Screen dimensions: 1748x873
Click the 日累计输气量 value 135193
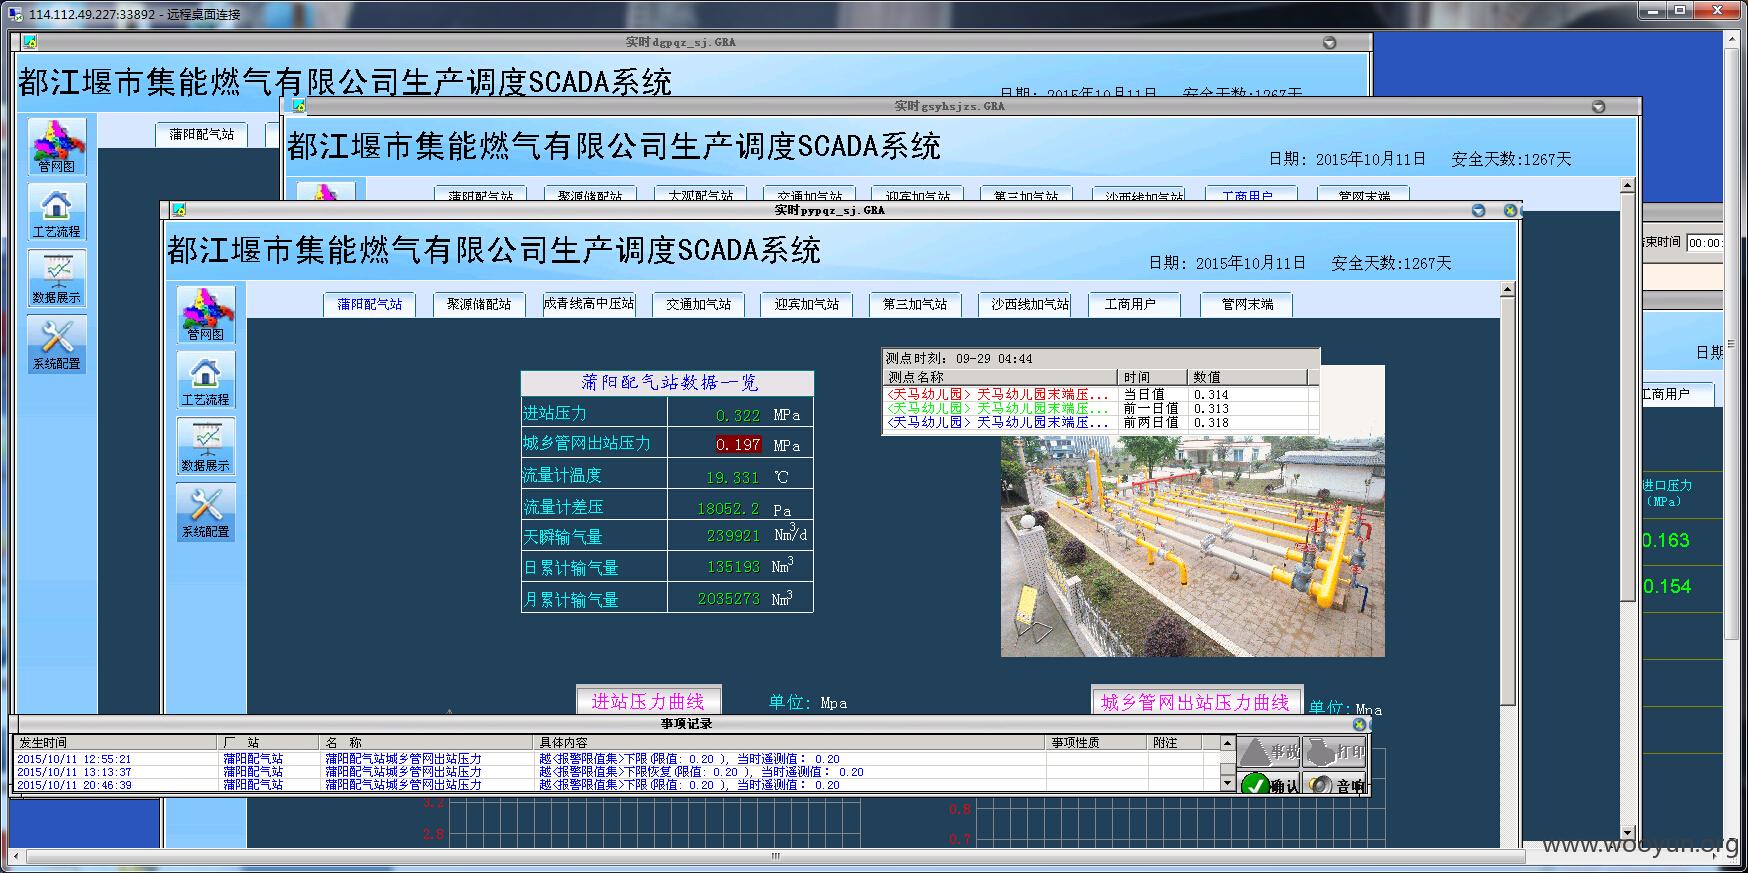click(733, 566)
